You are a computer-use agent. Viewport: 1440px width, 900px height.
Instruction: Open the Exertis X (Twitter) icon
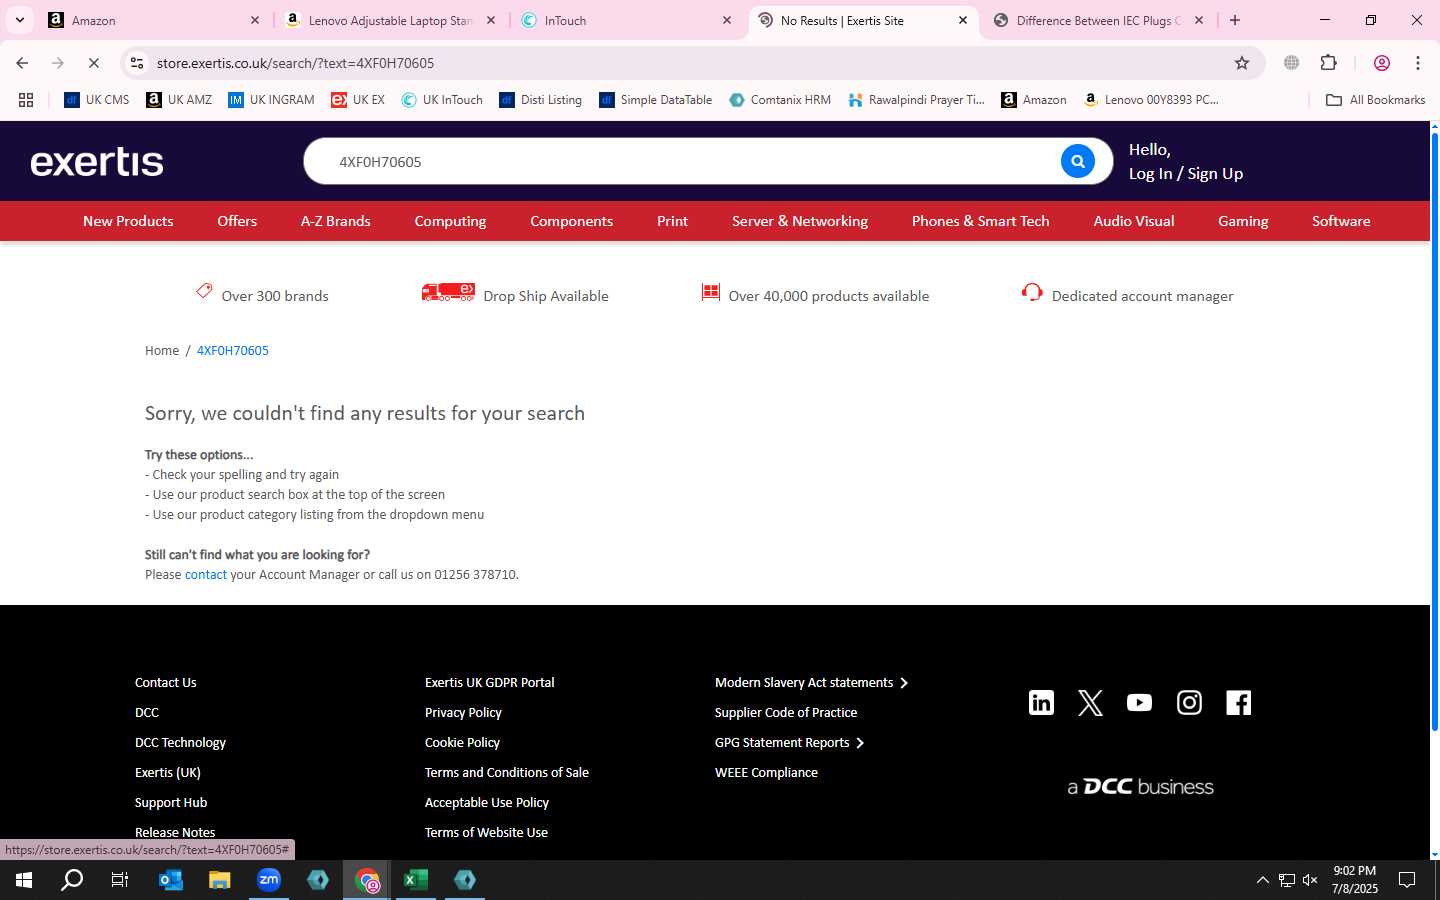coord(1090,703)
